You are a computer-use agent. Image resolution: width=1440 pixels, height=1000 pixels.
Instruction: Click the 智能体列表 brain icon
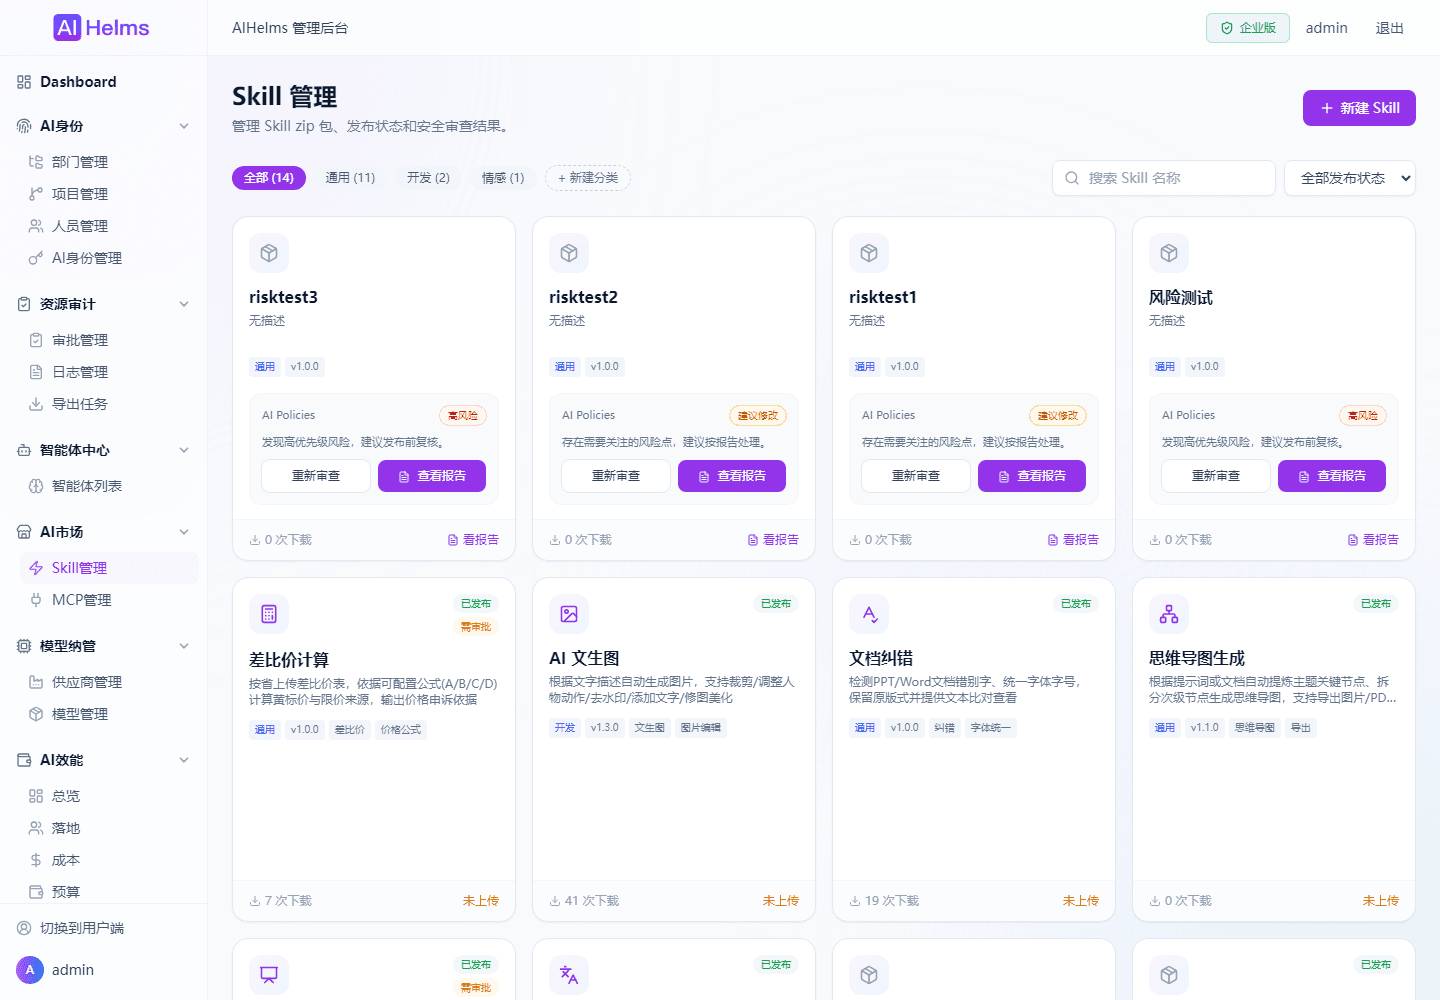[x=36, y=486]
